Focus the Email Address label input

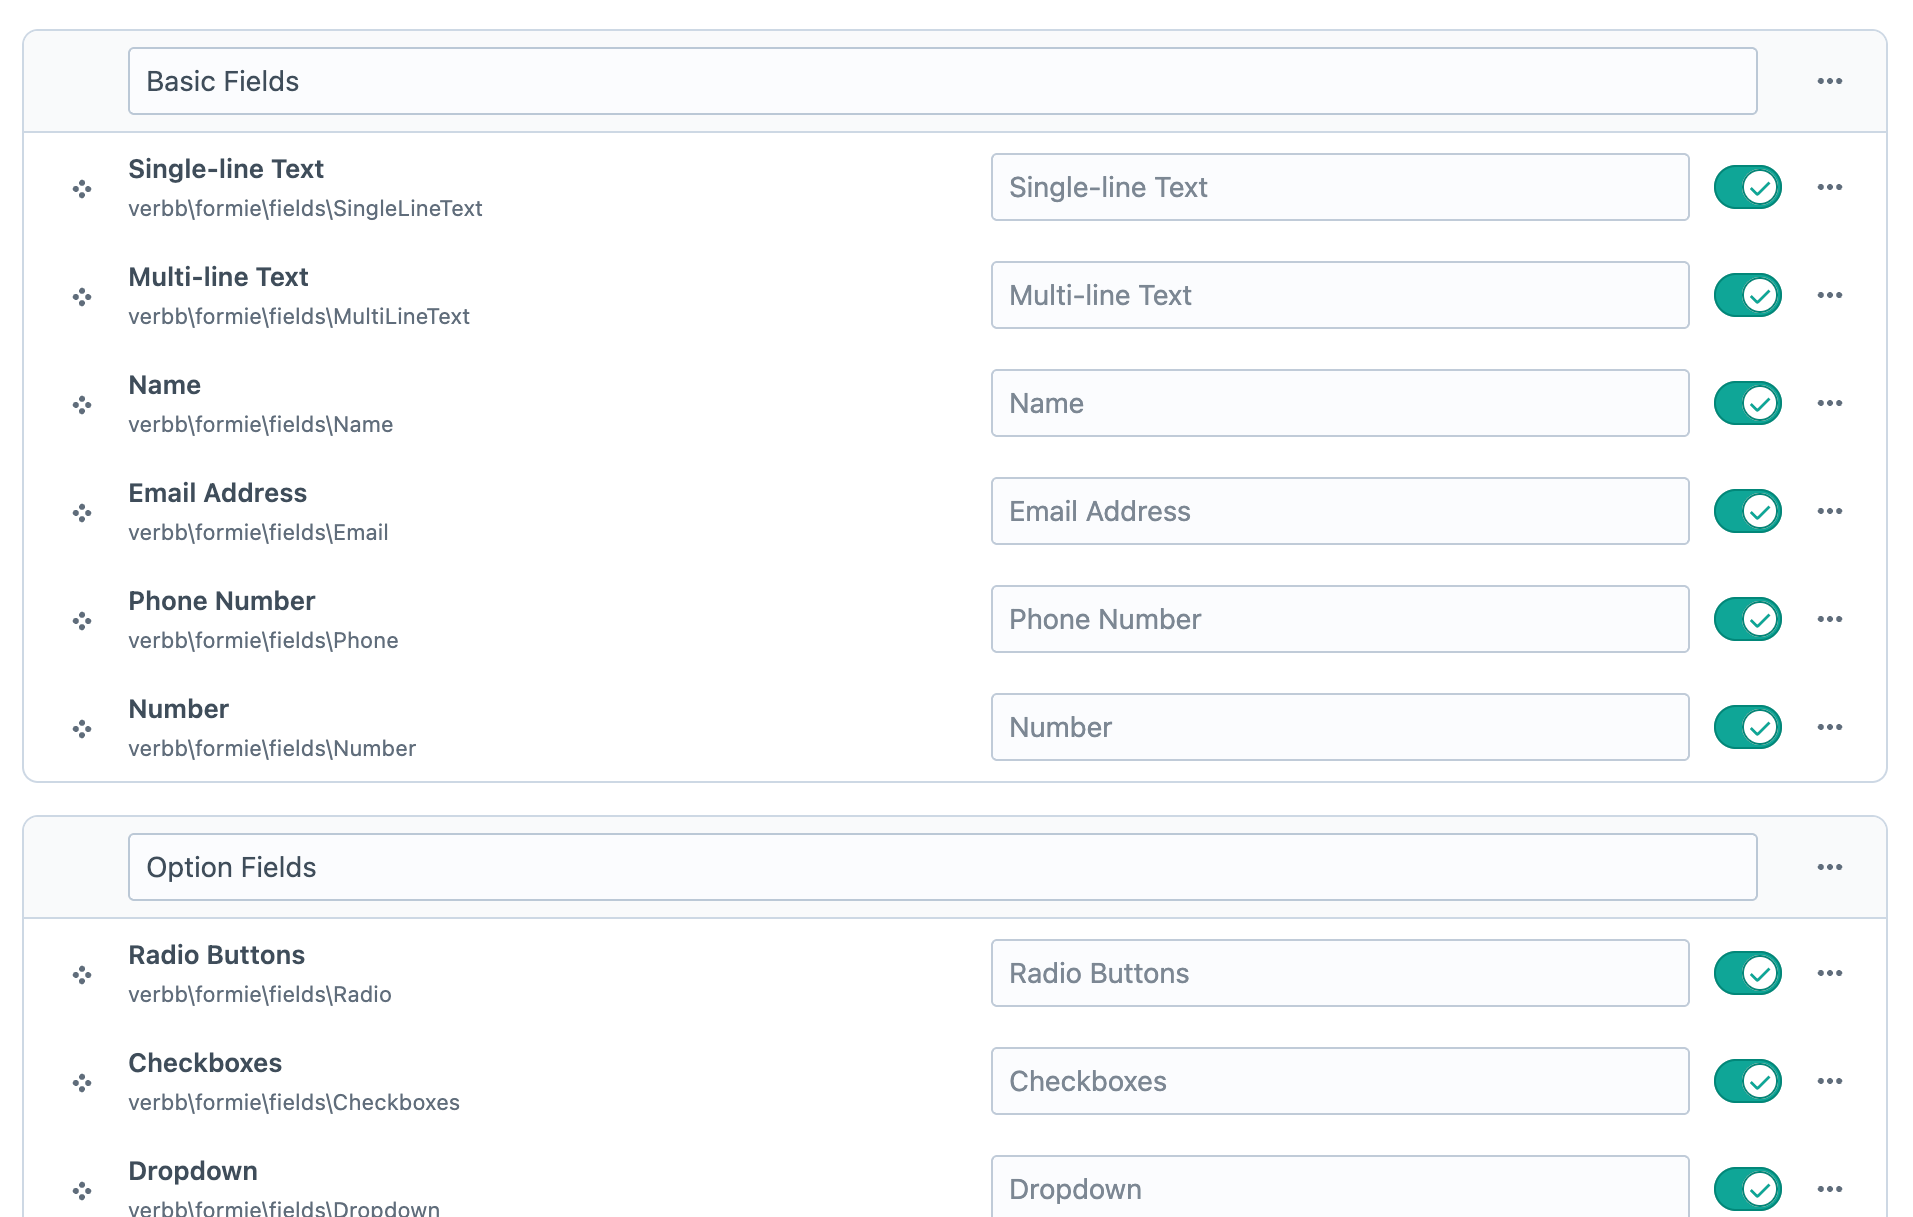[1340, 511]
